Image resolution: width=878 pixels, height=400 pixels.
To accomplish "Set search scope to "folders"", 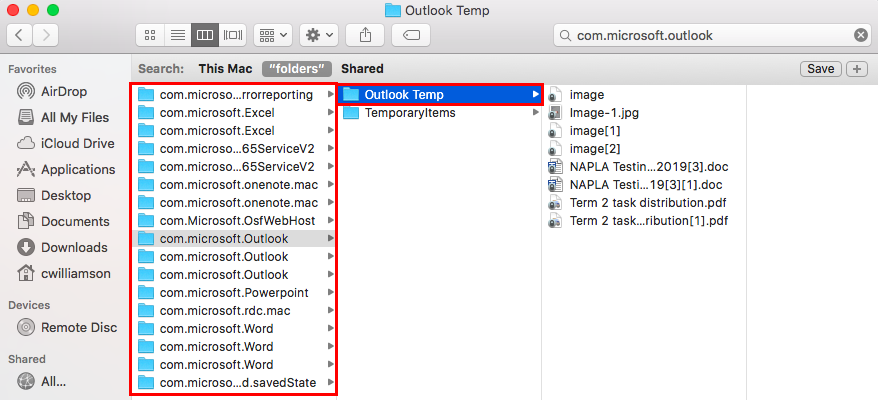I will click(x=297, y=69).
